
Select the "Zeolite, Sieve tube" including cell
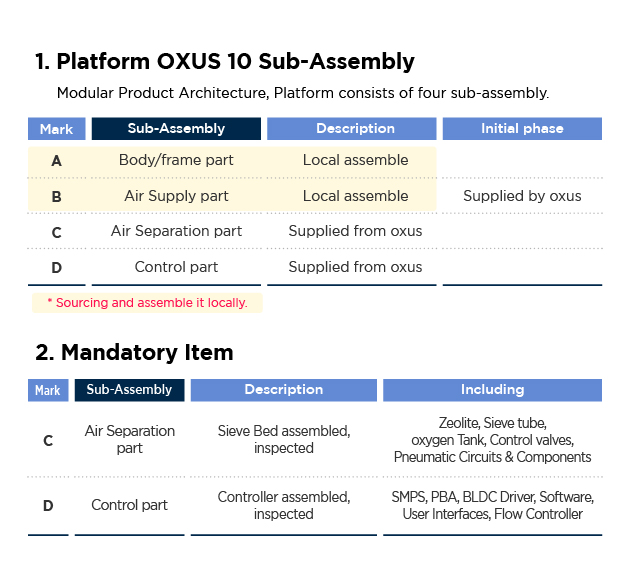point(492,440)
